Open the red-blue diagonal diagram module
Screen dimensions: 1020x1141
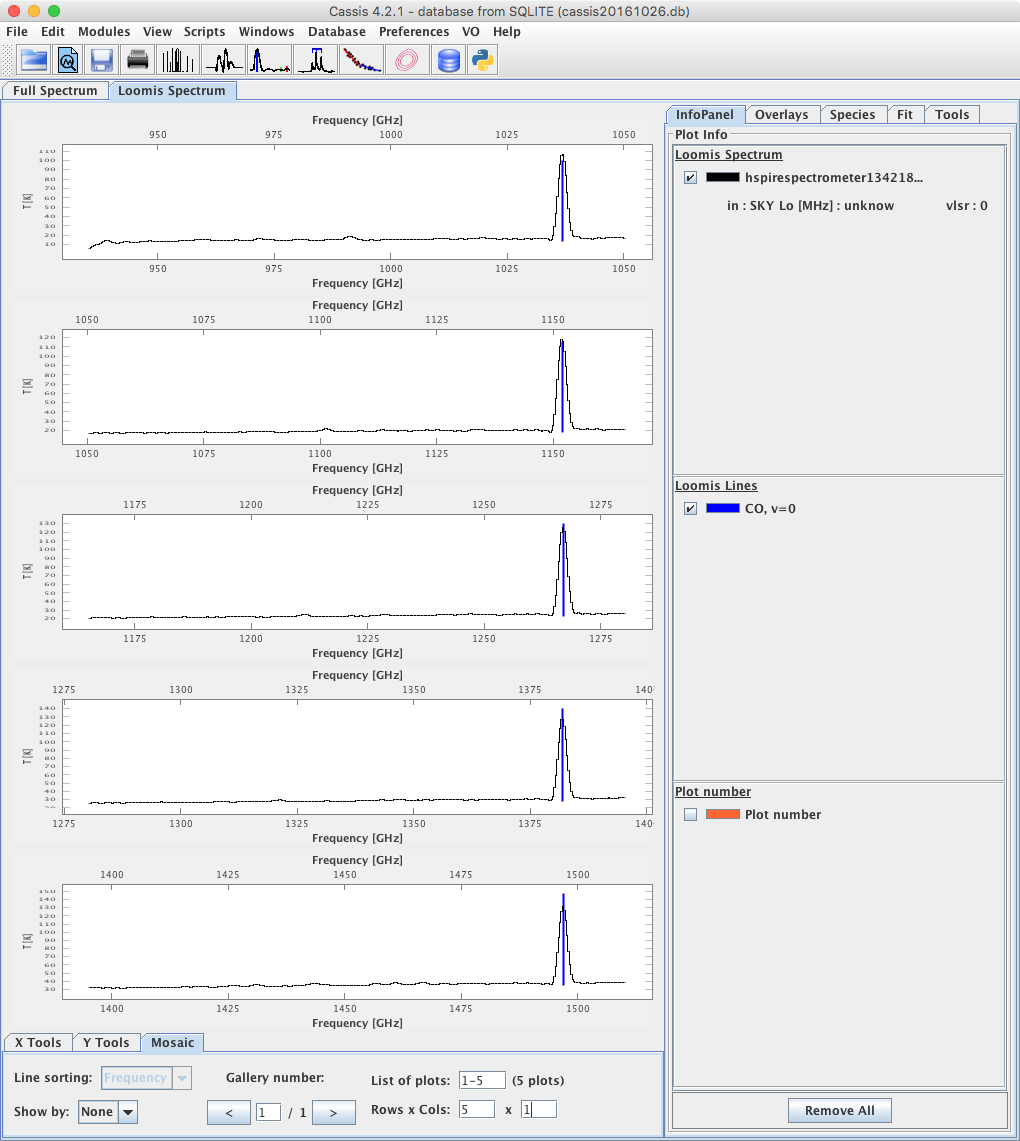(362, 60)
